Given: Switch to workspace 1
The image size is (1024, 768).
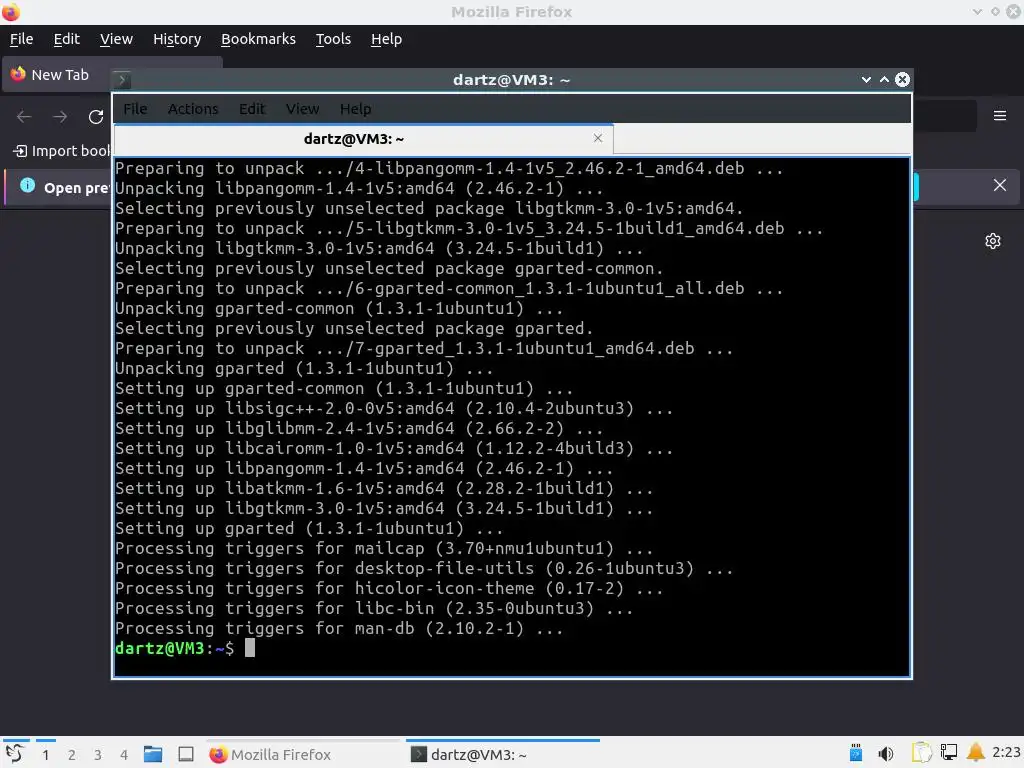Looking at the screenshot, I should [x=46, y=755].
